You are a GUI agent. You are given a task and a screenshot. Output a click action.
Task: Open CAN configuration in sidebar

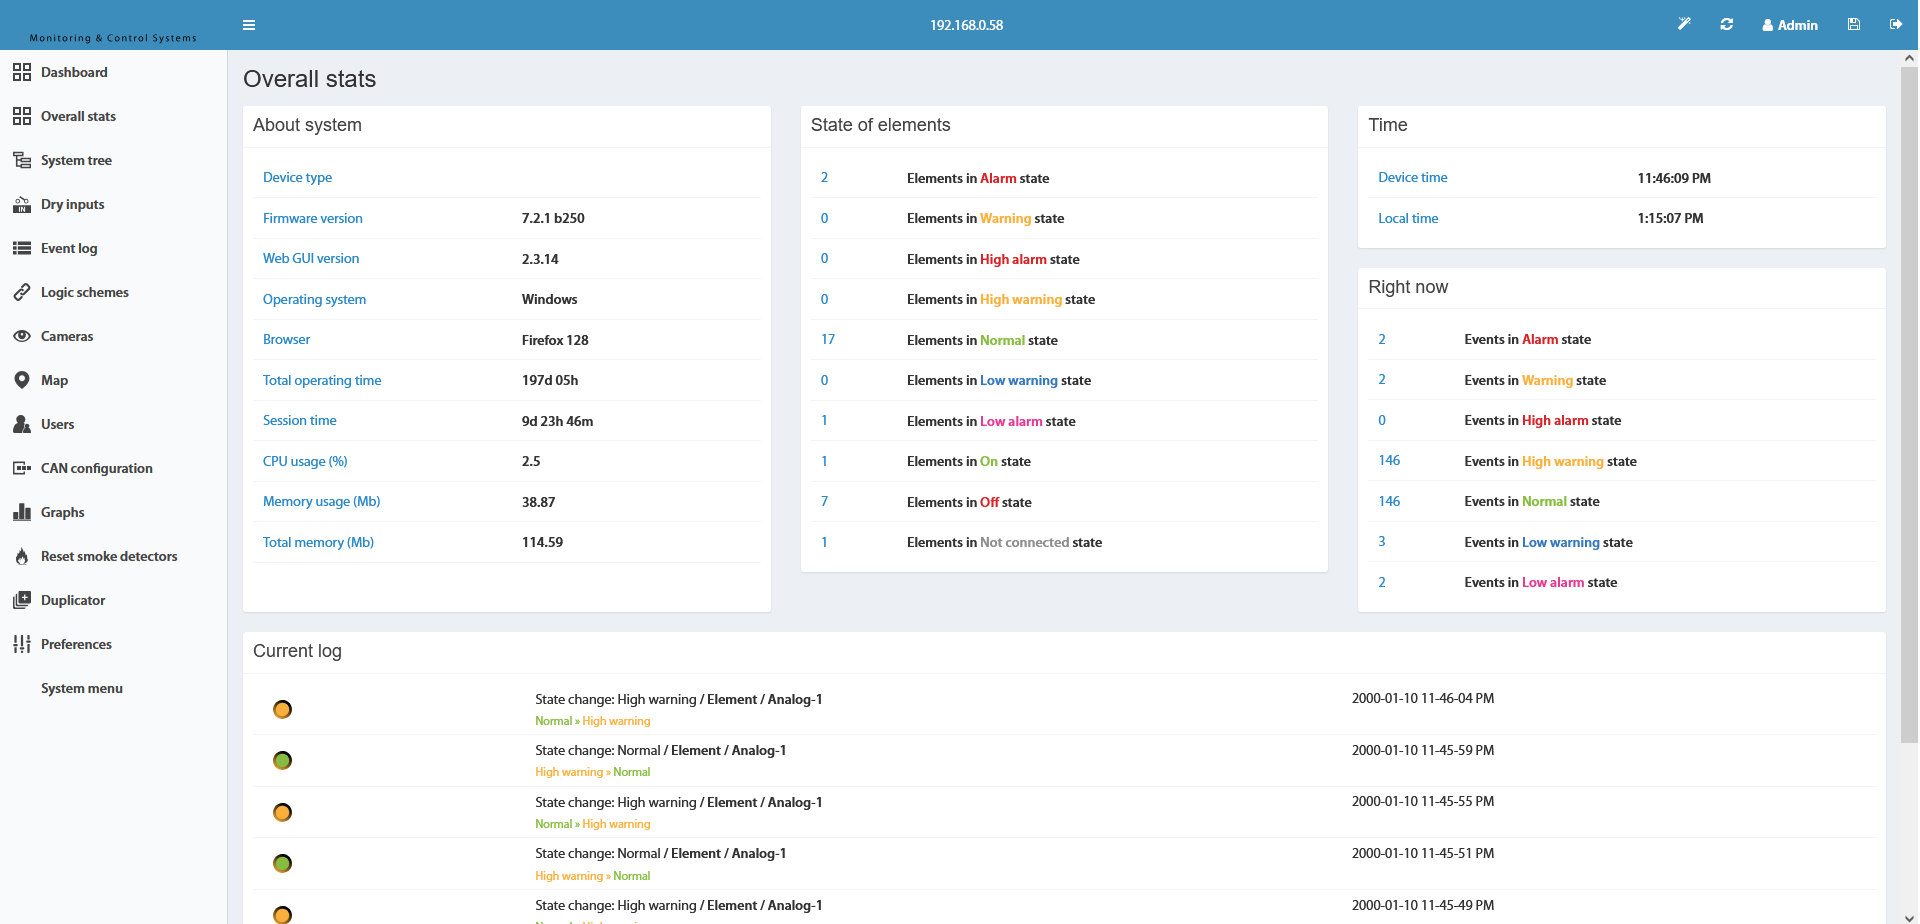97,468
